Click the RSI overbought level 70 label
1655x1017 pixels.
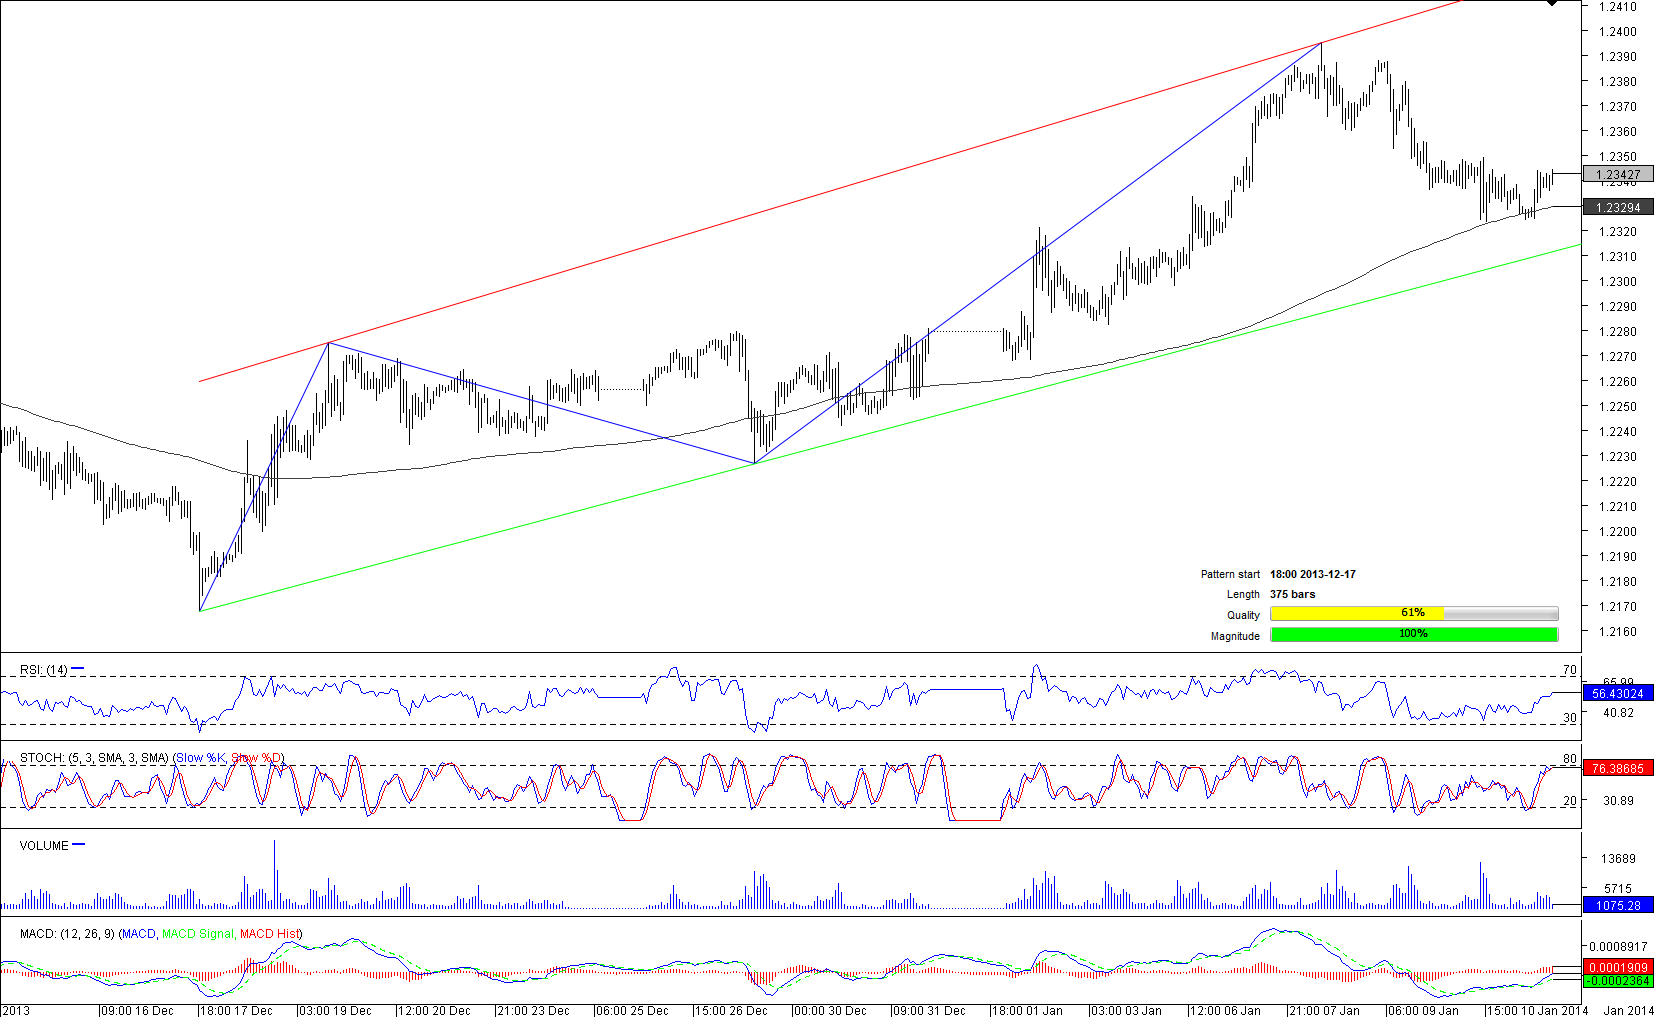click(1570, 670)
